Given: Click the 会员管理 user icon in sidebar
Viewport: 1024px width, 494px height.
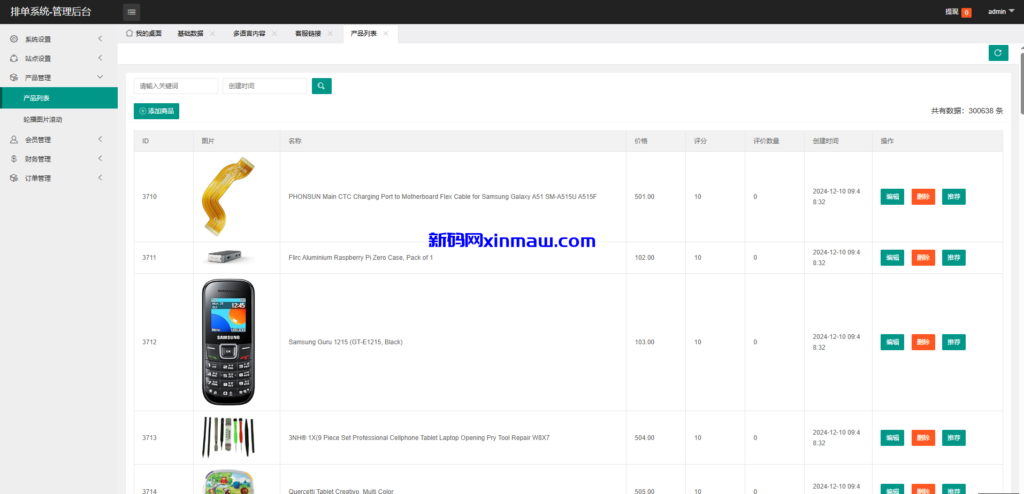Looking at the screenshot, I should pos(13,140).
